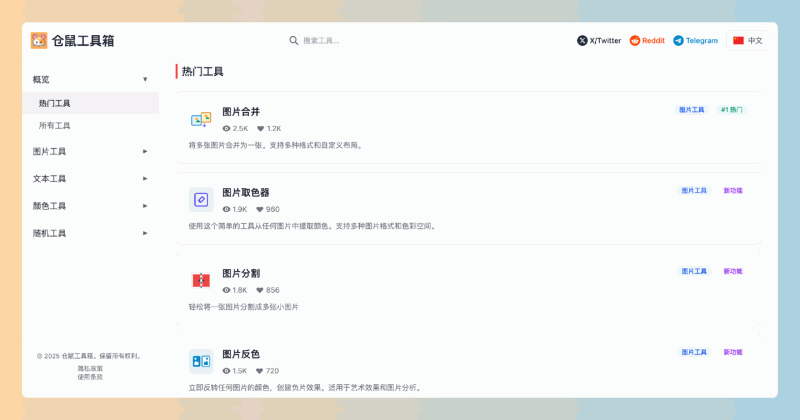Click the #1 热门 badge
This screenshot has height=420, width=800.
click(x=731, y=110)
